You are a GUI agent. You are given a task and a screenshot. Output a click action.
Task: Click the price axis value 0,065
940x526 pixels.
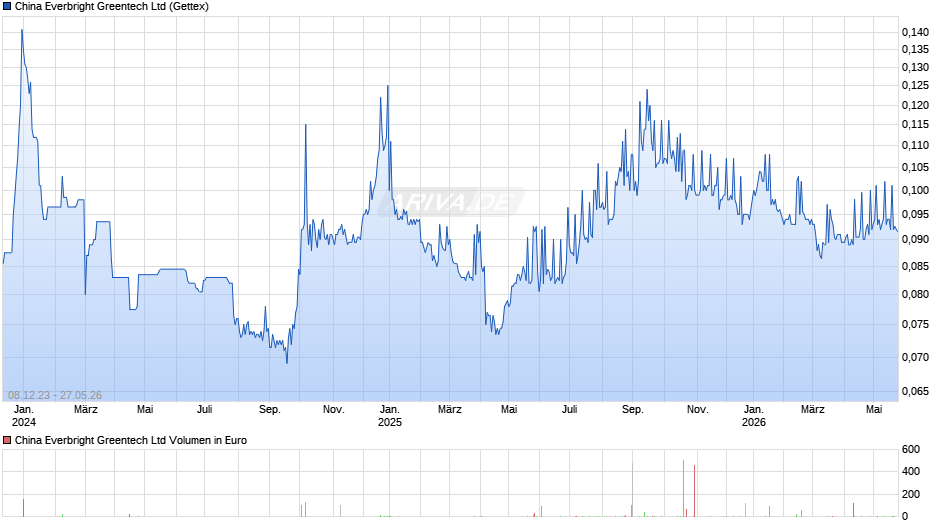[x=915, y=392]
